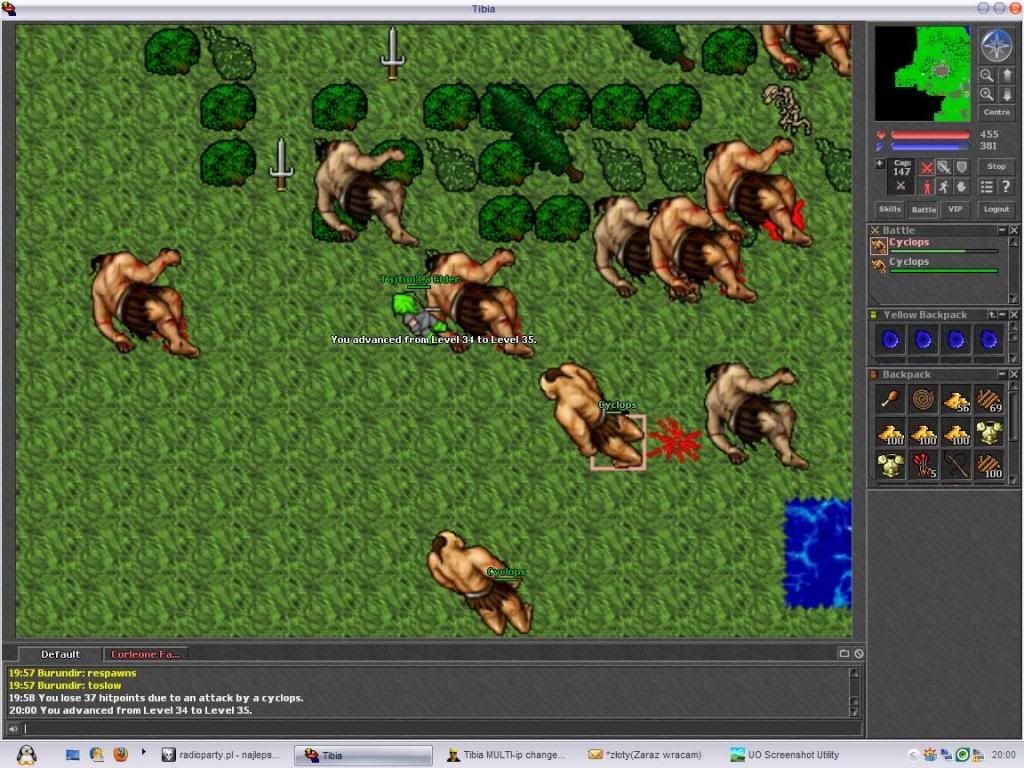Select the stack of 69 spears
Screen dimensions: 1024x768
(x=989, y=399)
